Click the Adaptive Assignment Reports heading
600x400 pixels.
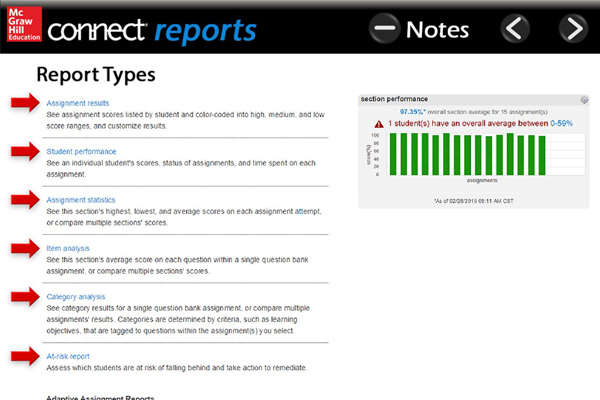pyautogui.click(x=100, y=397)
